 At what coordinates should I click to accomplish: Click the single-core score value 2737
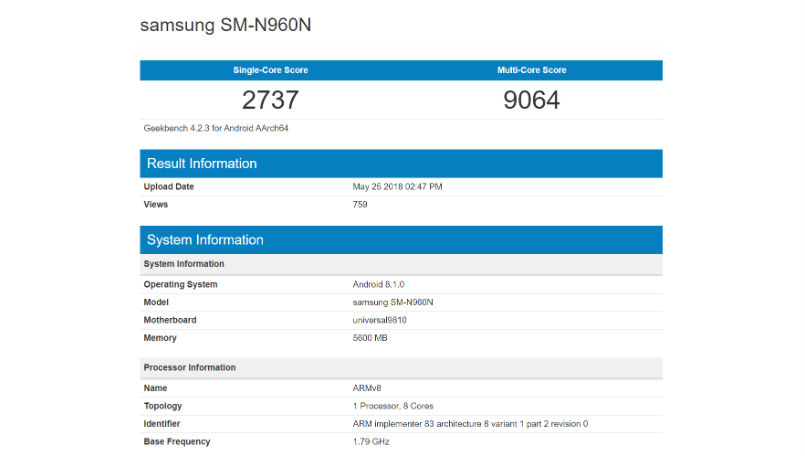coord(270,100)
